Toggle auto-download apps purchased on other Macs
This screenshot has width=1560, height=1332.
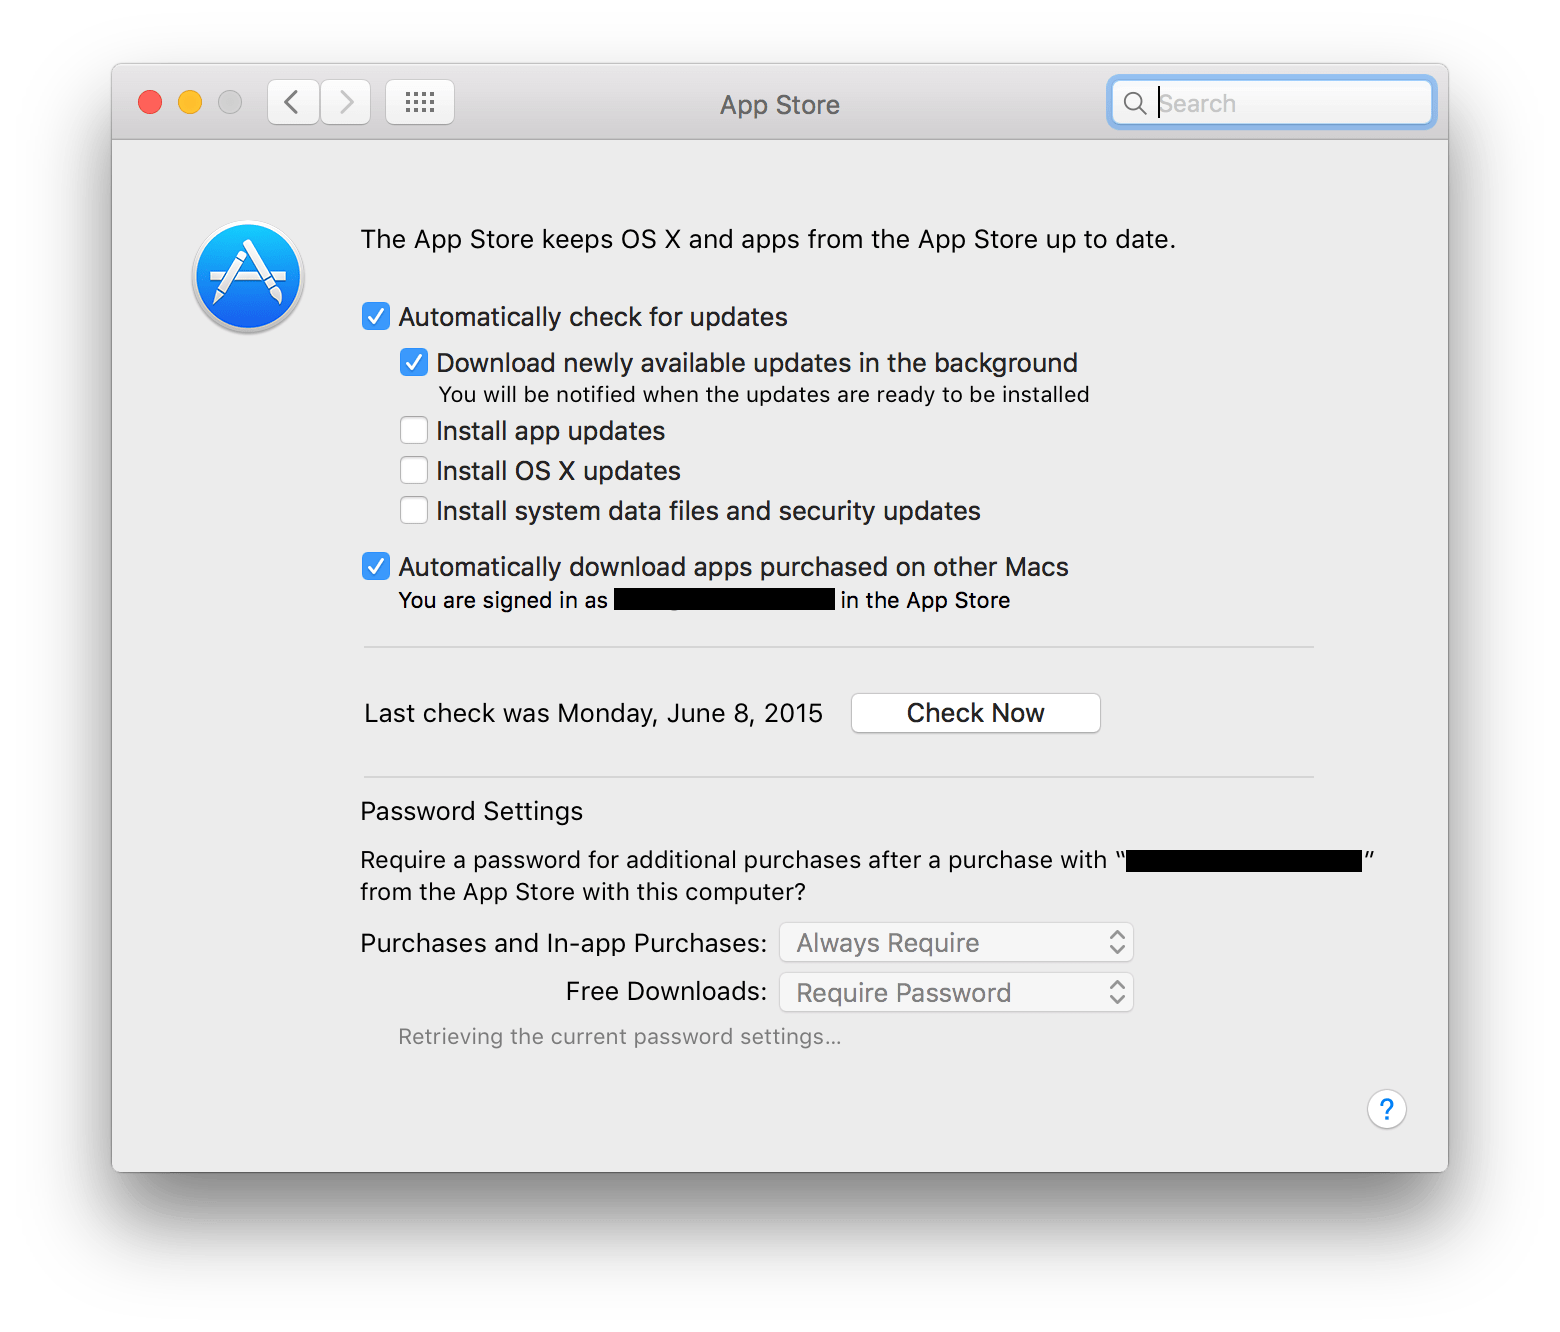[376, 567]
